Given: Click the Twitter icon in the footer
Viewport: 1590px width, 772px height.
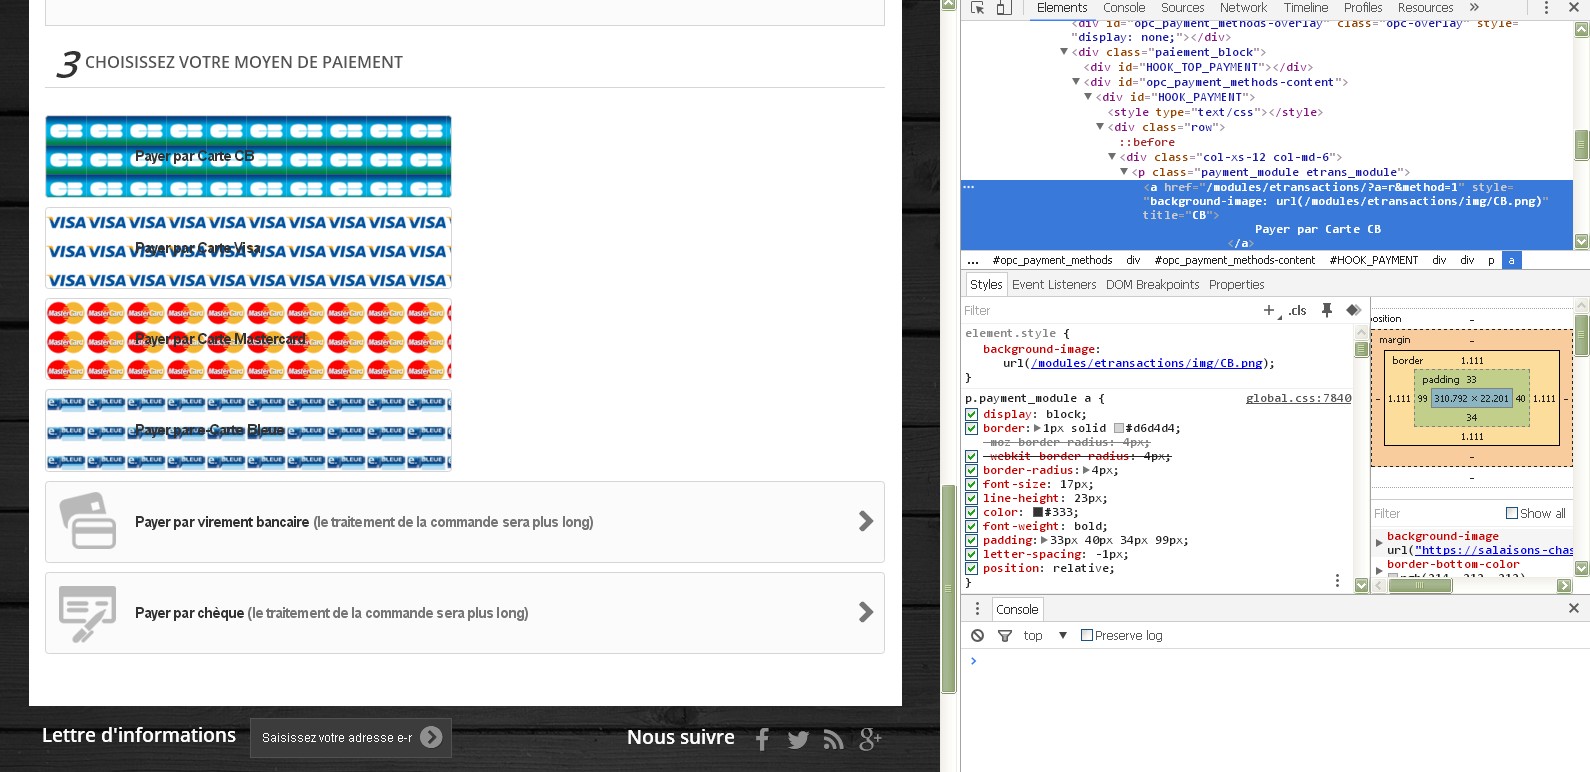Looking at the screenshot, I should tap(798, 740).
